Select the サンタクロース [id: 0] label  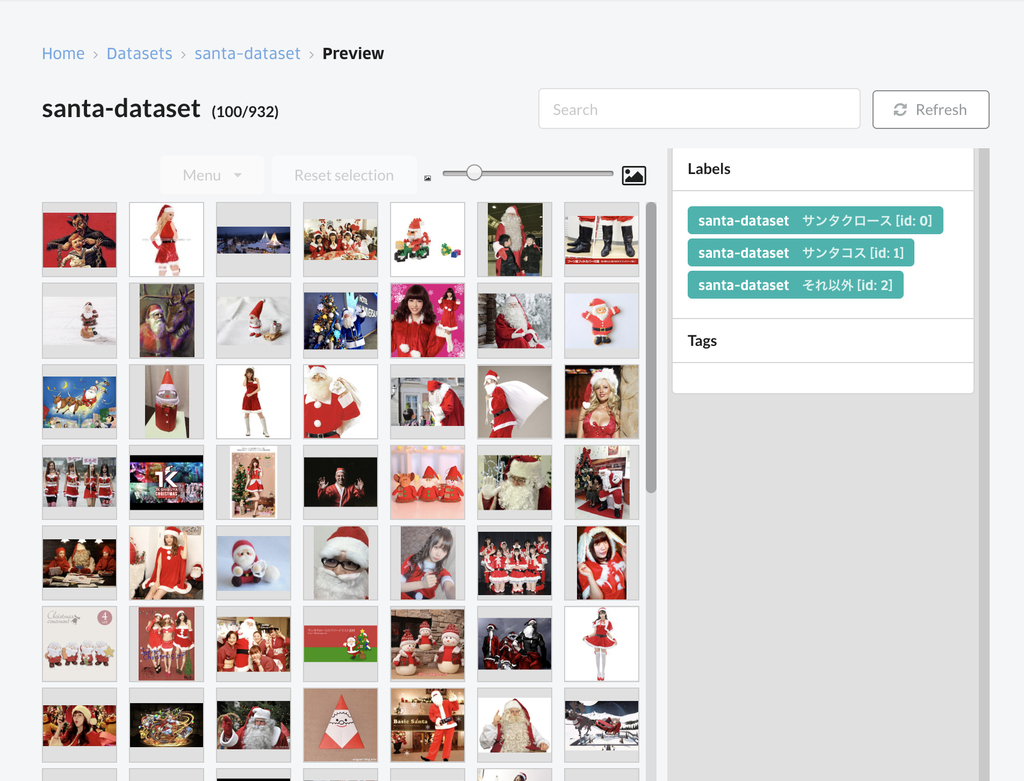coord(815,220)
